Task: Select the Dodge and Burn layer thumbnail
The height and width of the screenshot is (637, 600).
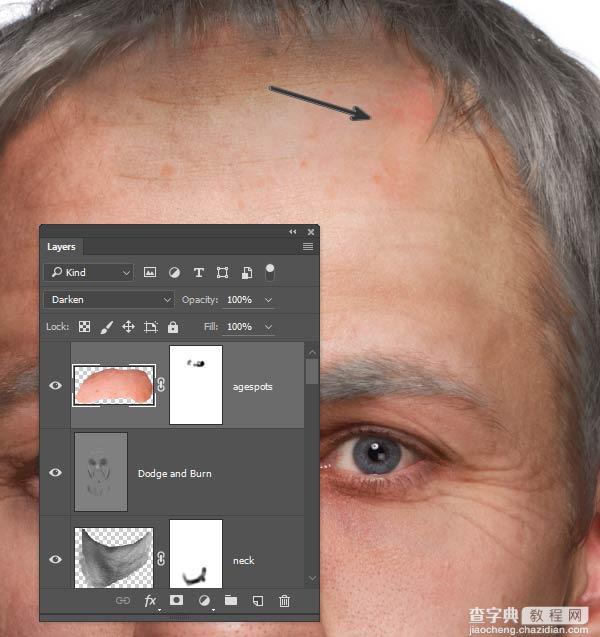Action: click(101, 472)
